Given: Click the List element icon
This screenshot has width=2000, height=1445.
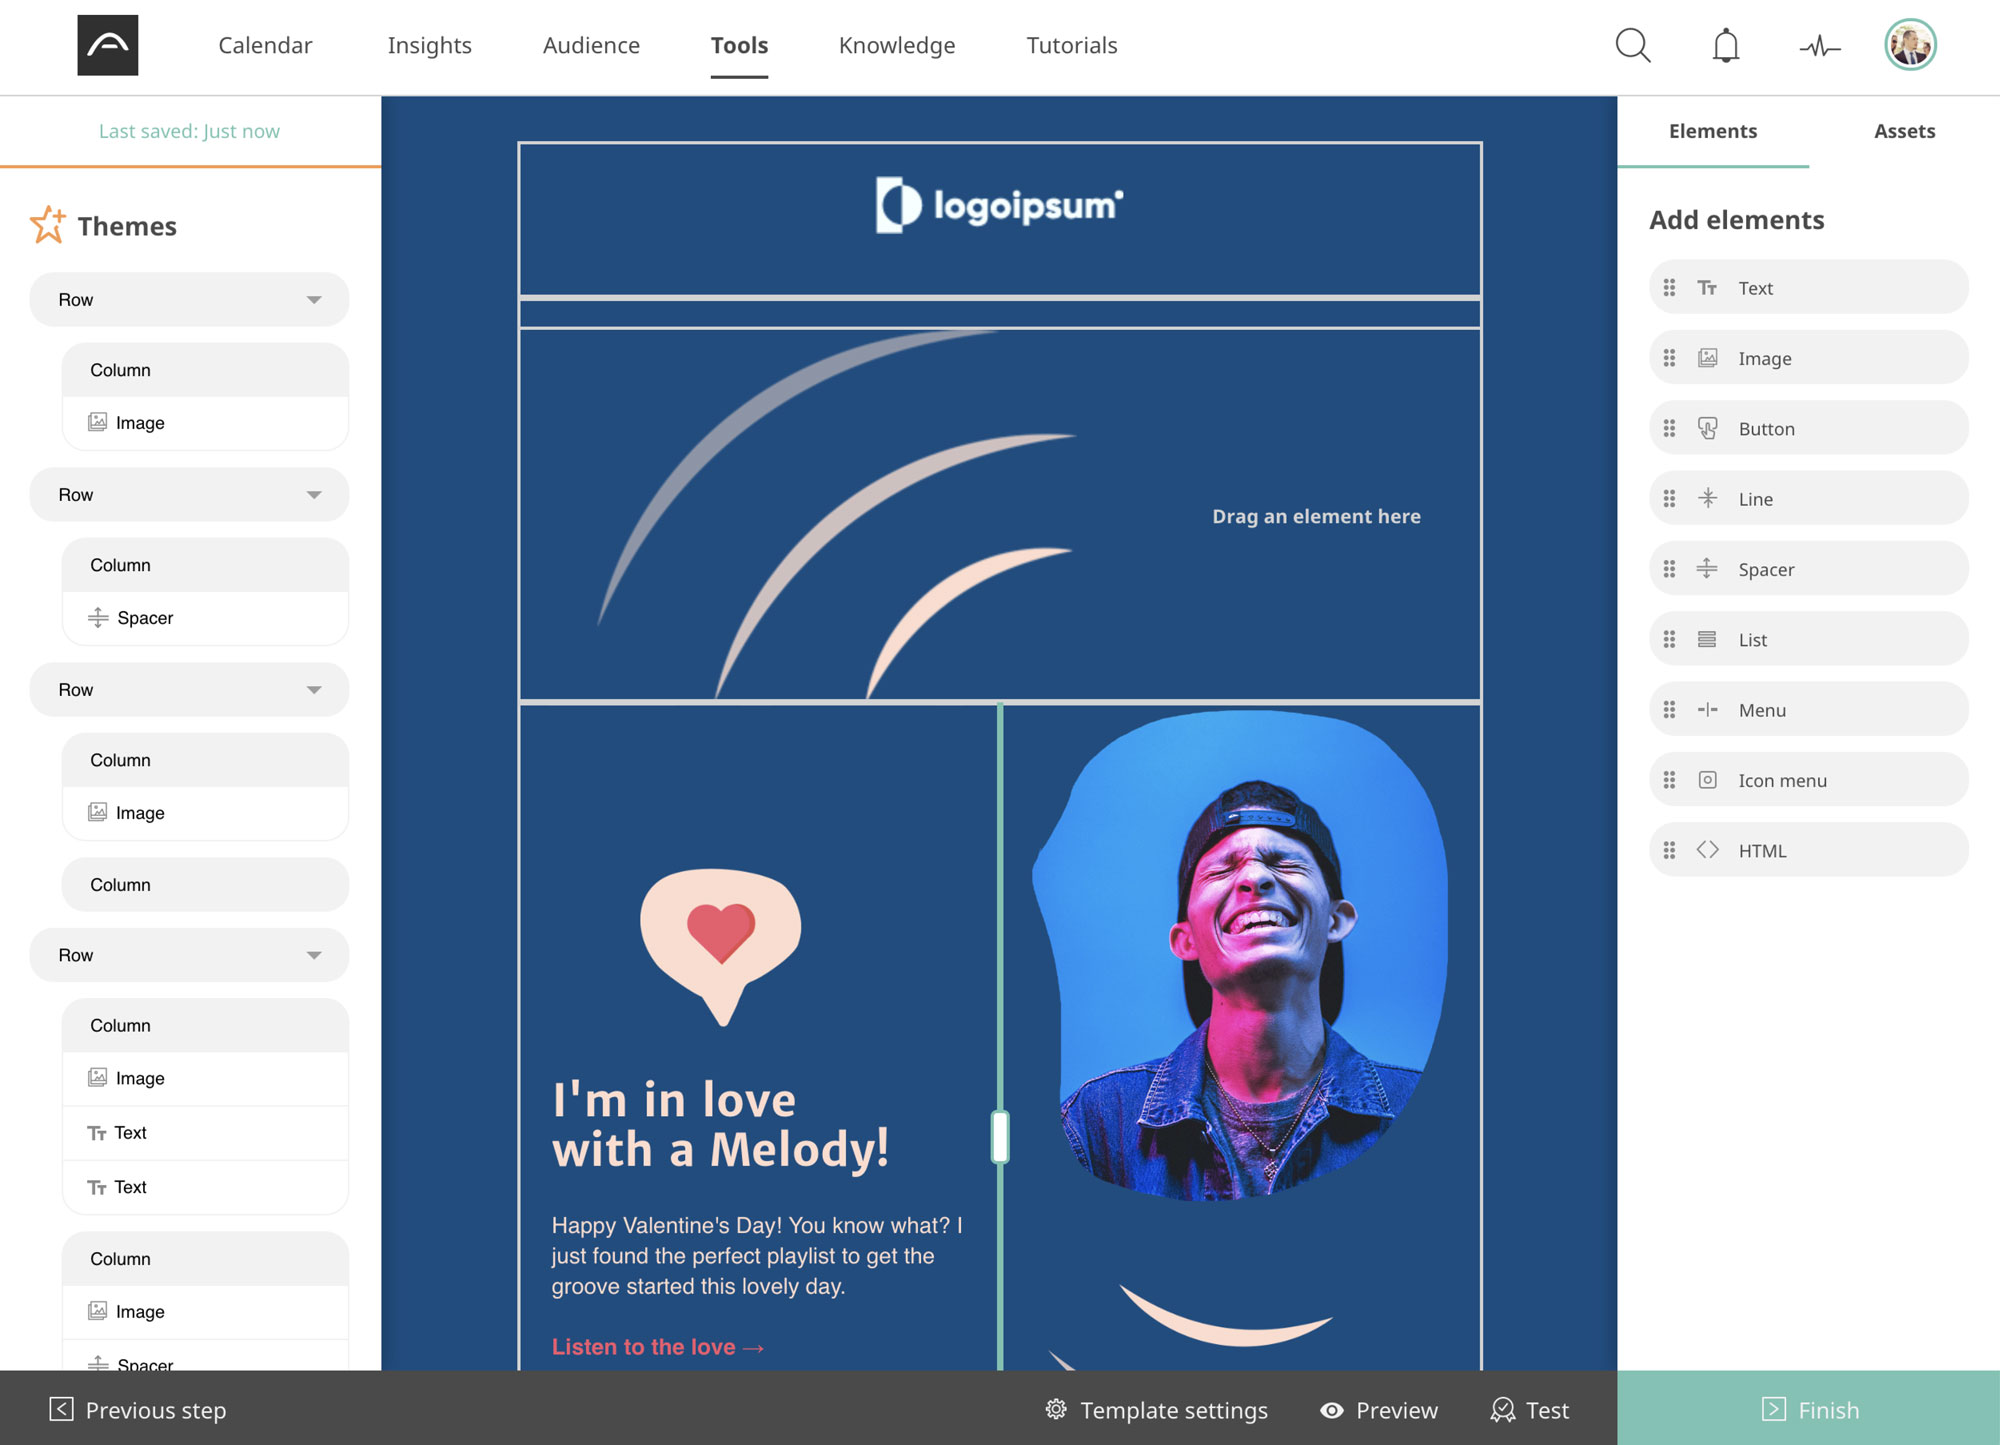Looking at the screenshot, I should click(1707, 639).
